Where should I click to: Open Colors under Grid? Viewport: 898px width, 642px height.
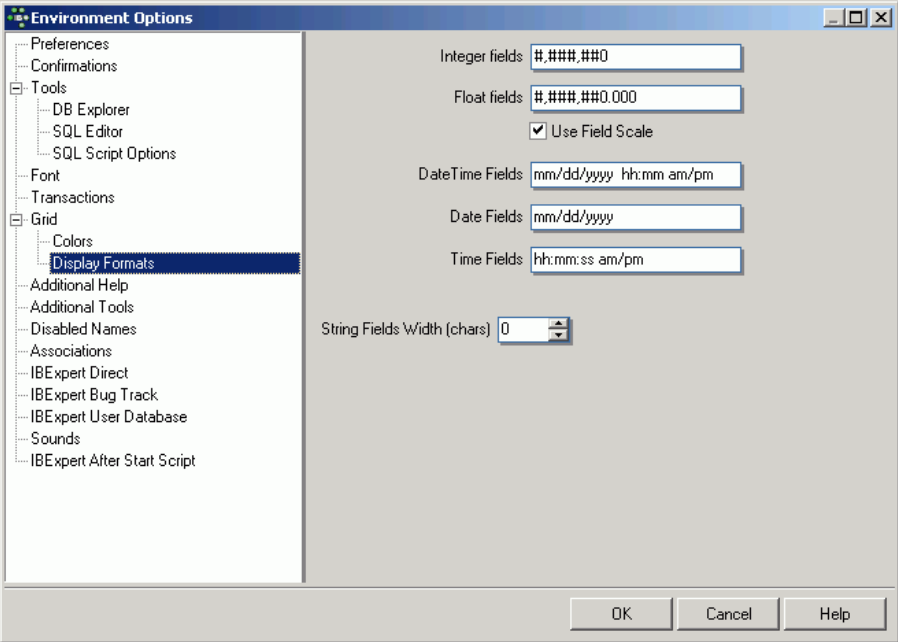point(72,242)
